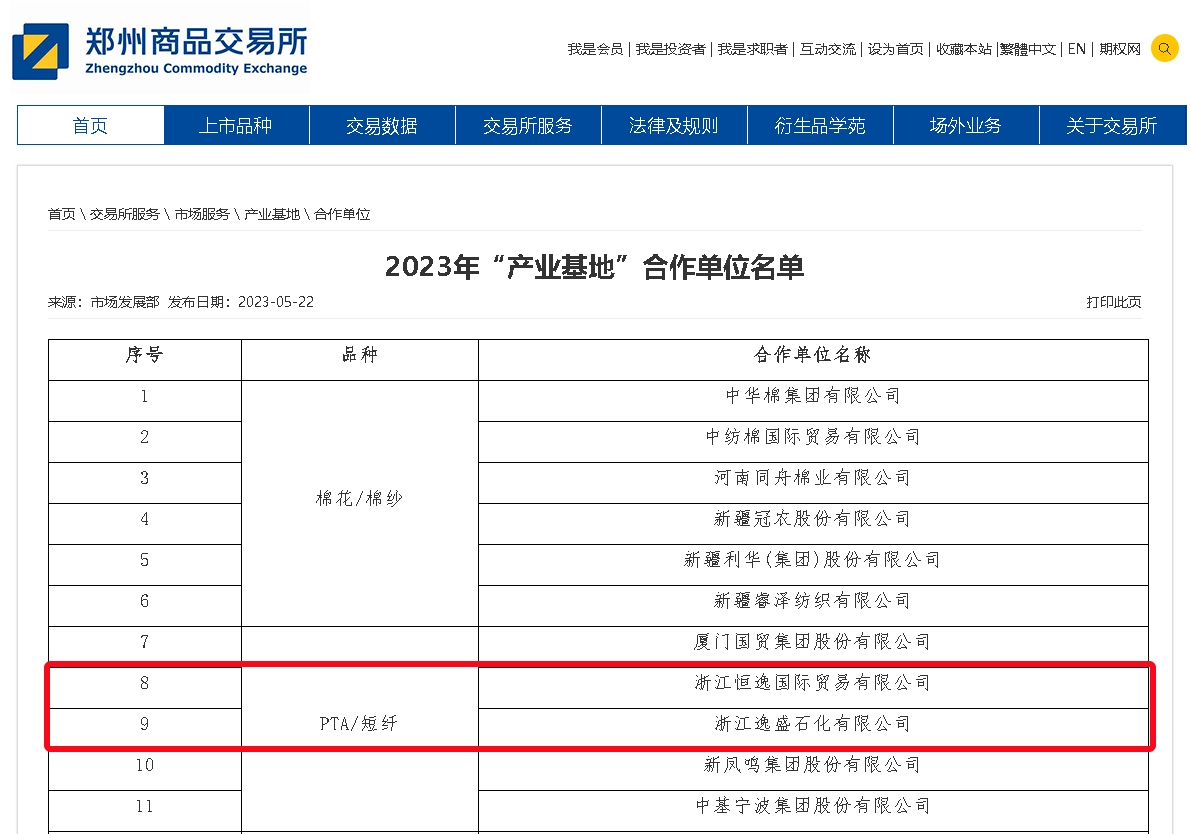Click 市场服务 breadcrumb link
Screen dimensions: 1191x834
202,214
